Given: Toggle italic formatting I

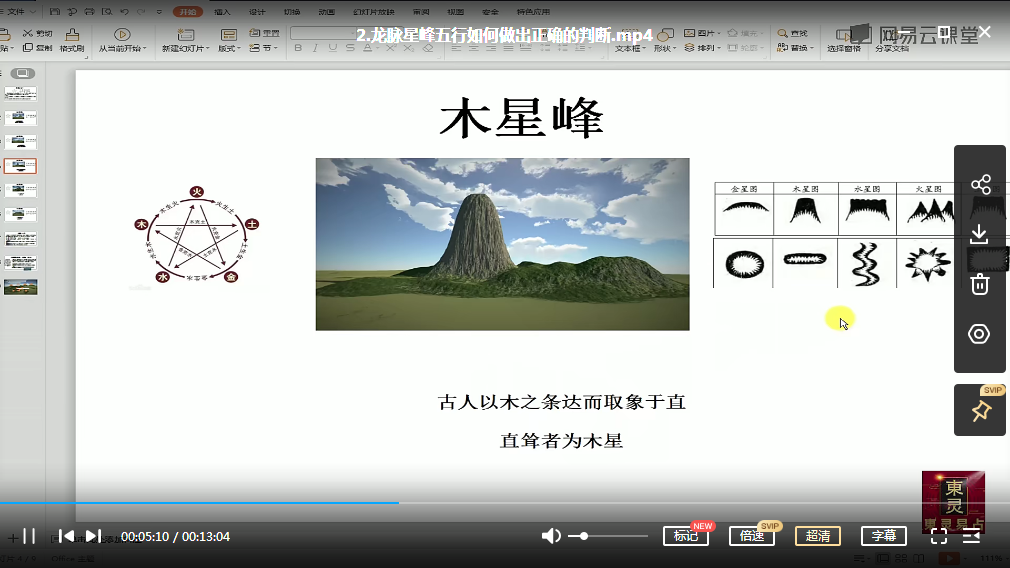Looking at the screenshot, I should (x=315, y=48).
